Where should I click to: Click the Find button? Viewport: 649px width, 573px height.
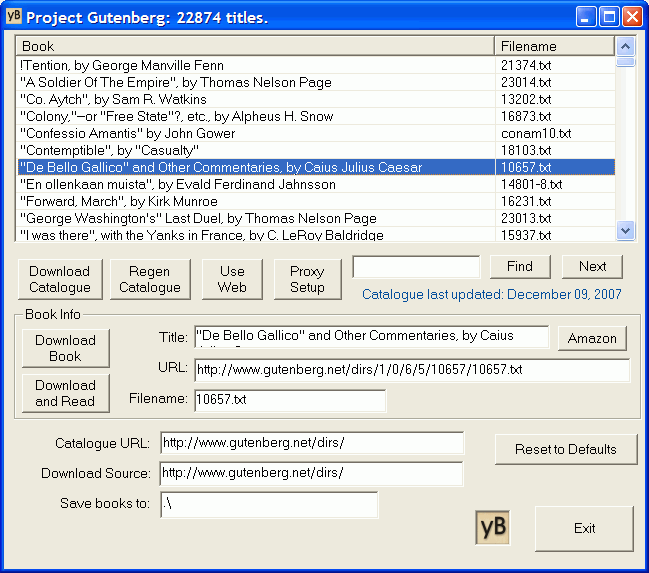520,267
